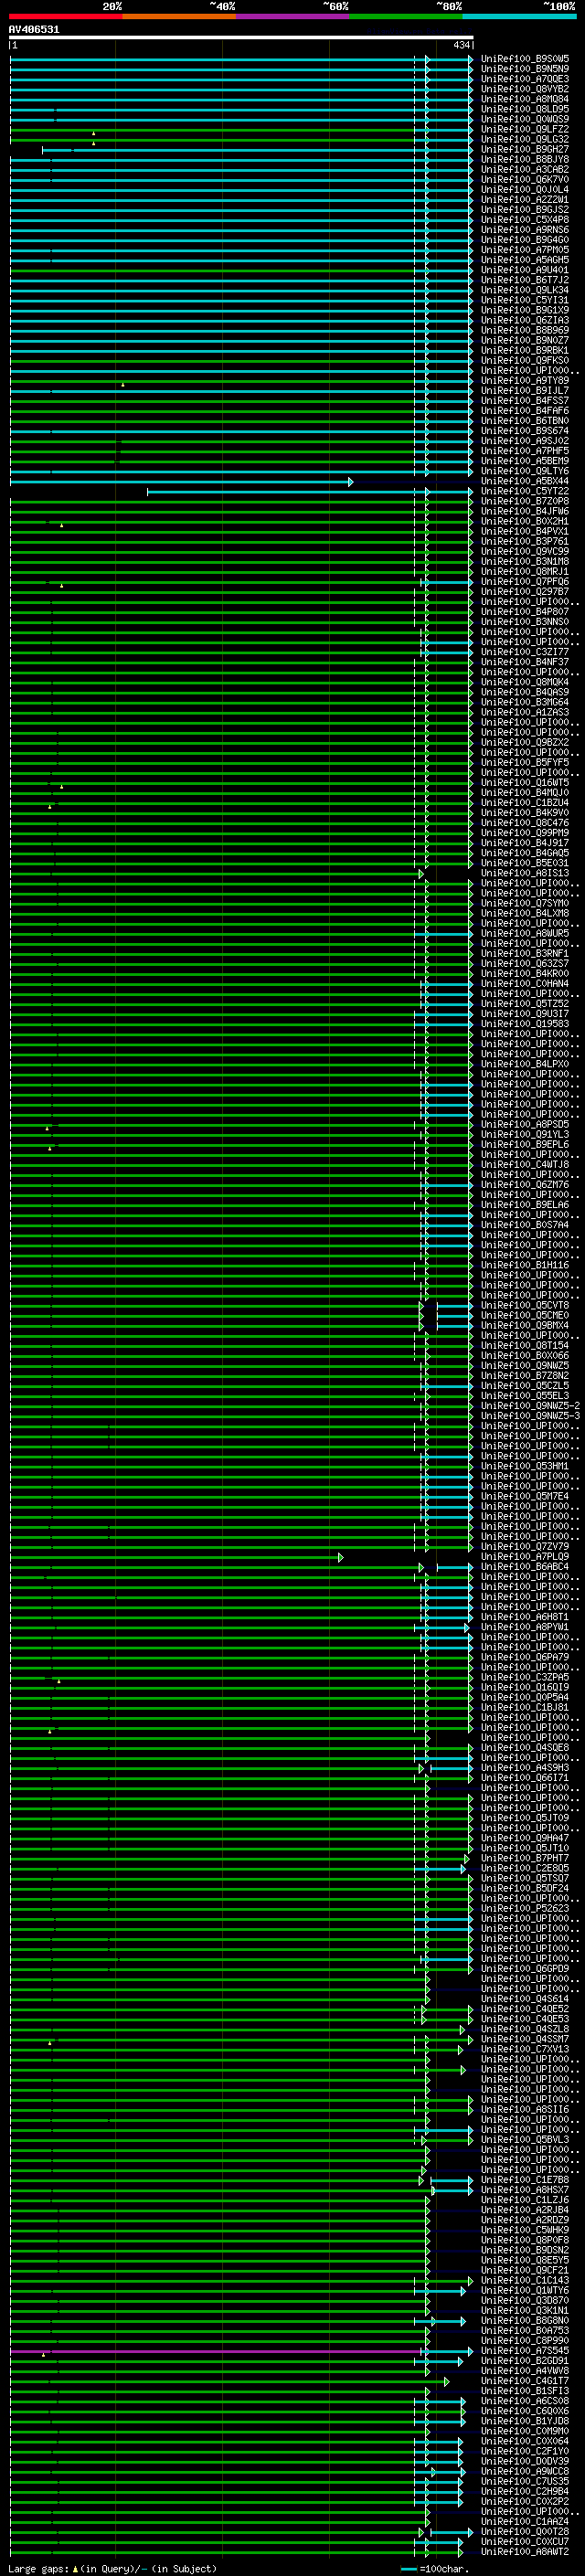This screenshot has width=585, height=2576.
Task: Open the UniRef100_C3ZI77 label
Action: click(525, 652)
